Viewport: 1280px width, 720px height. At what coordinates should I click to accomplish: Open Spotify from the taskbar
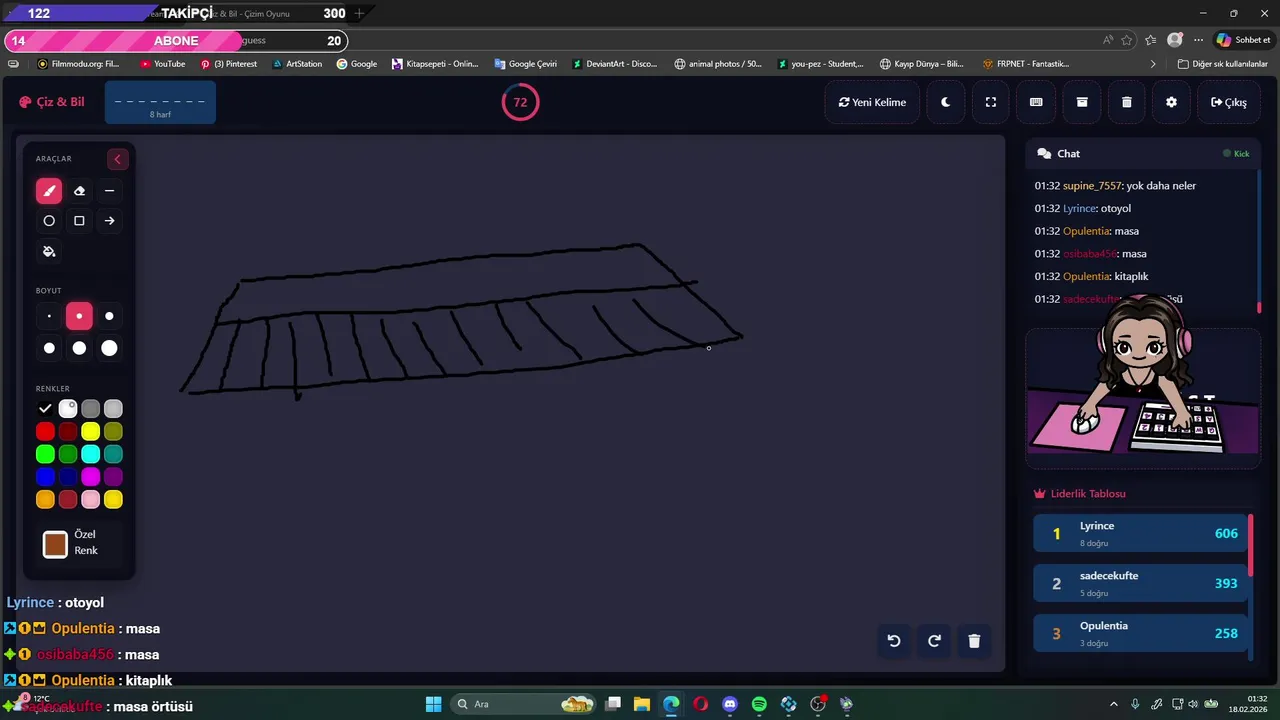click(x=759, y=704)
